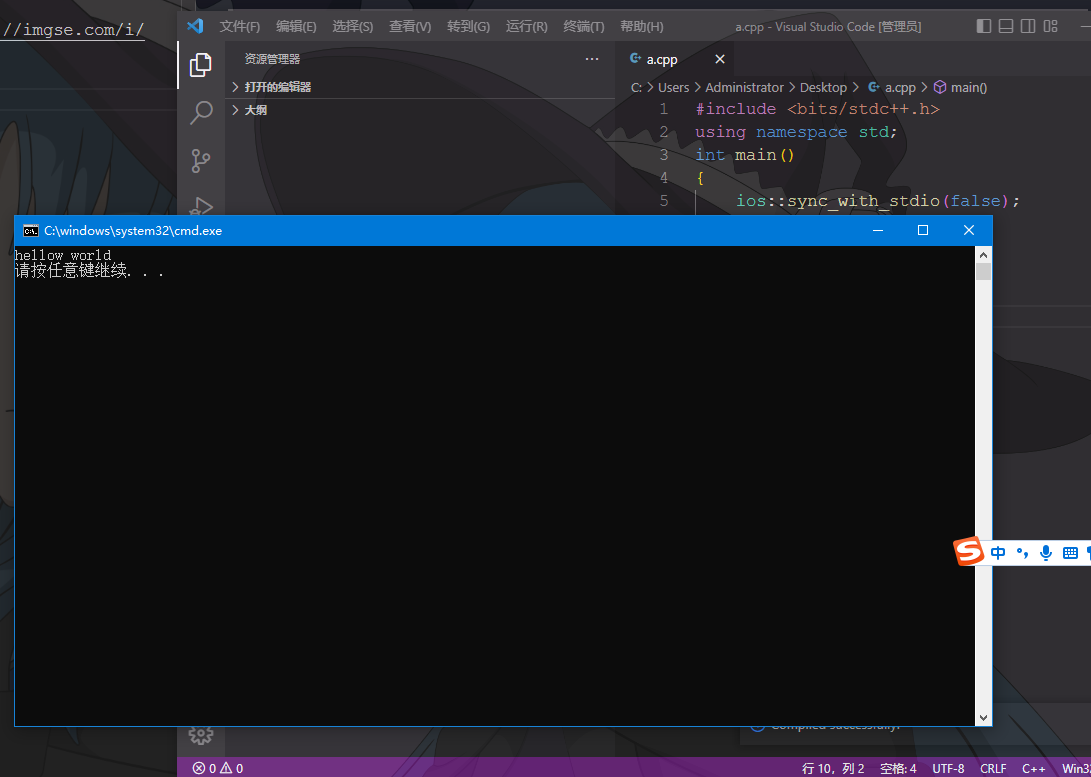Open the Source Control view icon
The image size is (1091, 777).
200,161
